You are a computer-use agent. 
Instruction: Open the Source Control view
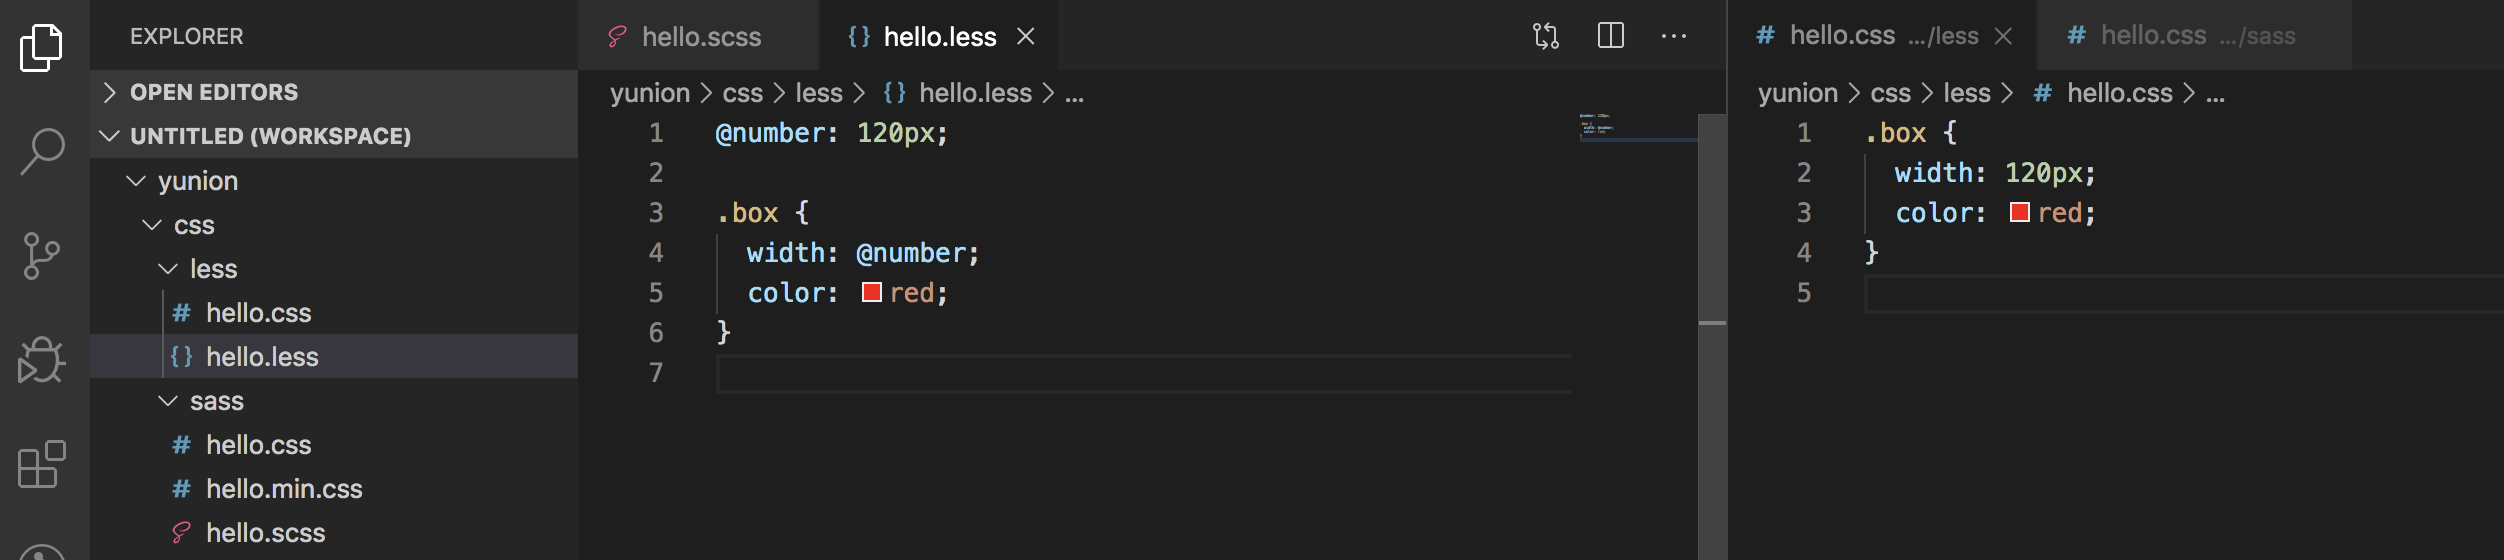click(x=41, y=256)
